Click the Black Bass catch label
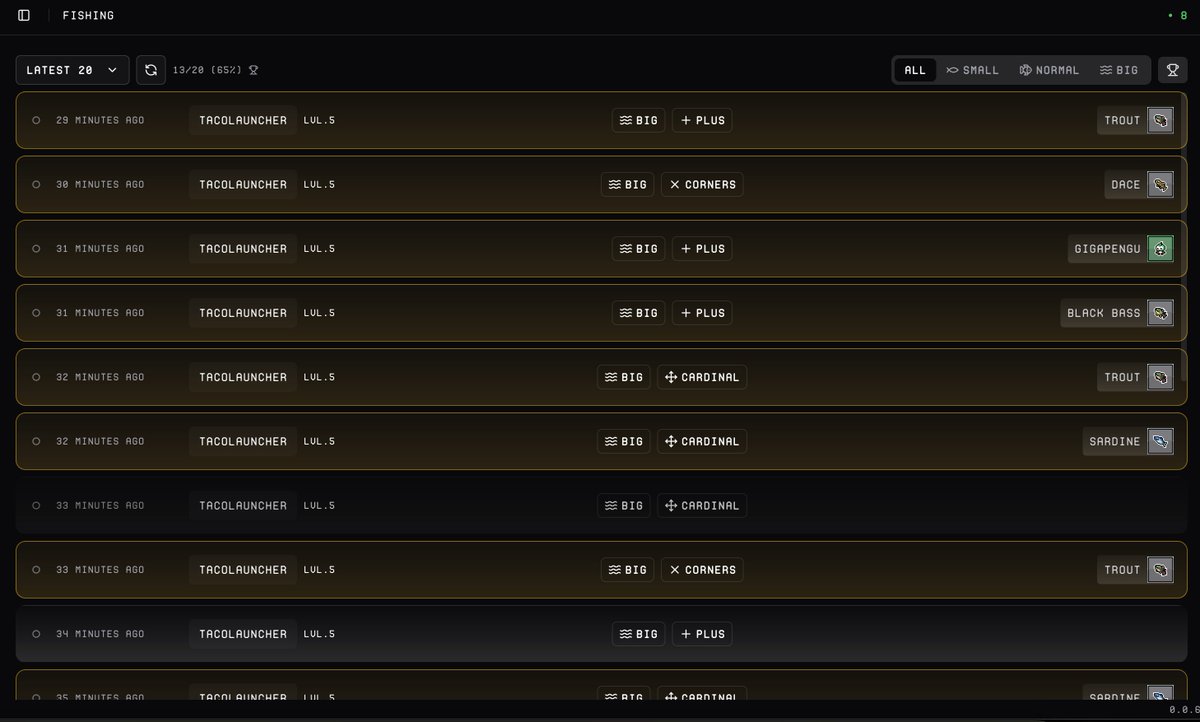The height and width of the screenshot is (722, 1200). (1104, 313)
